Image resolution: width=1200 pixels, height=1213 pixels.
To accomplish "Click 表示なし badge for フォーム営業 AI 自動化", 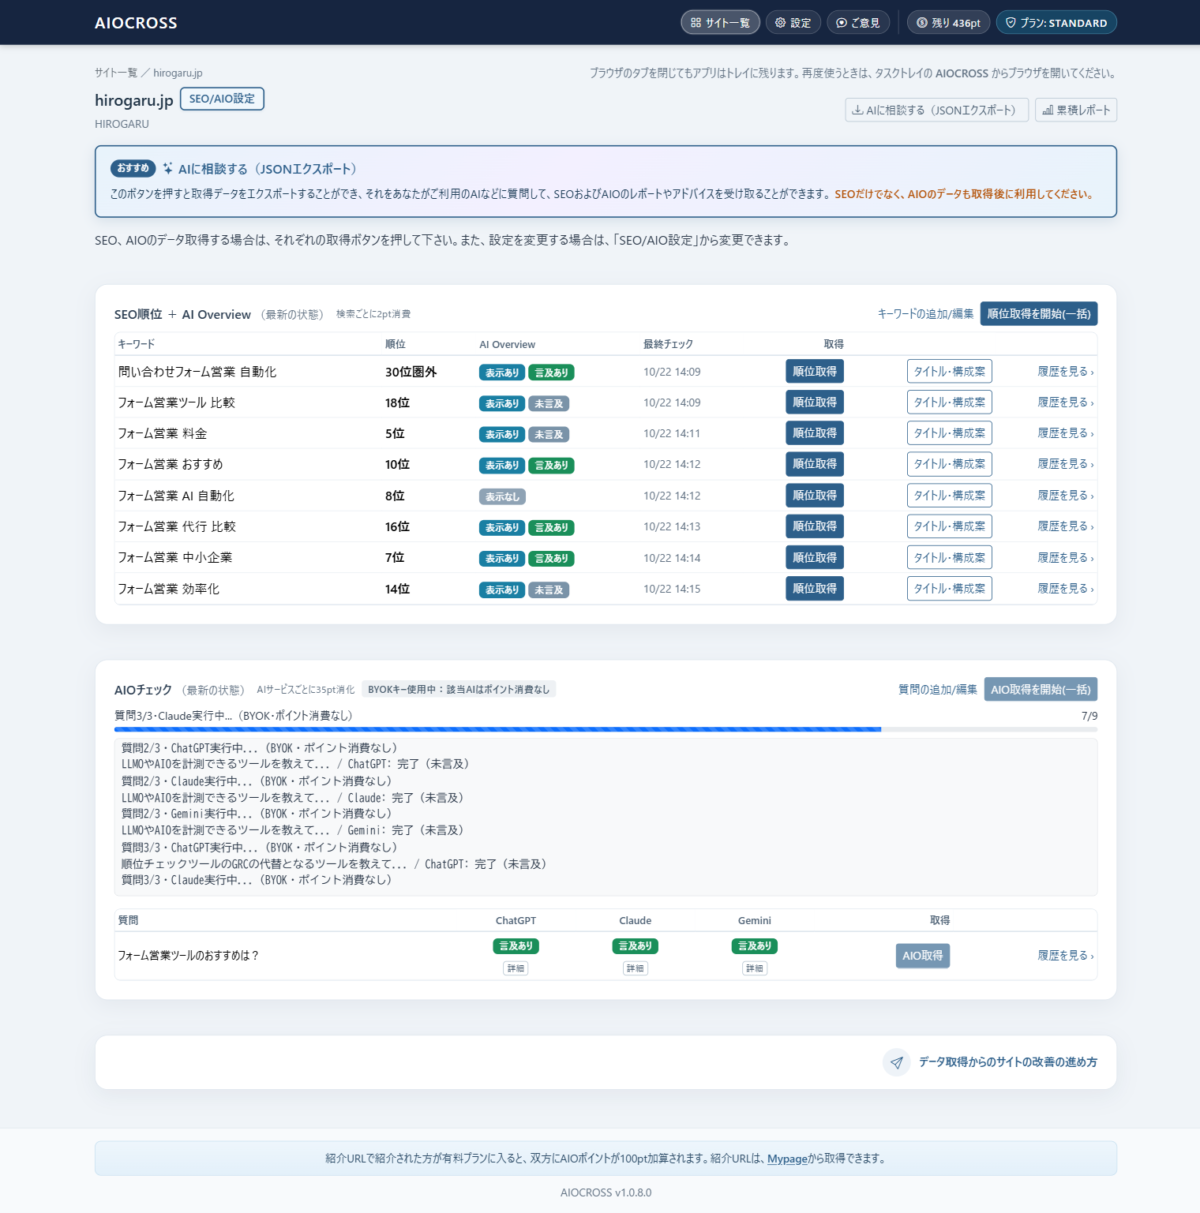I will click(x=502, y=497).
